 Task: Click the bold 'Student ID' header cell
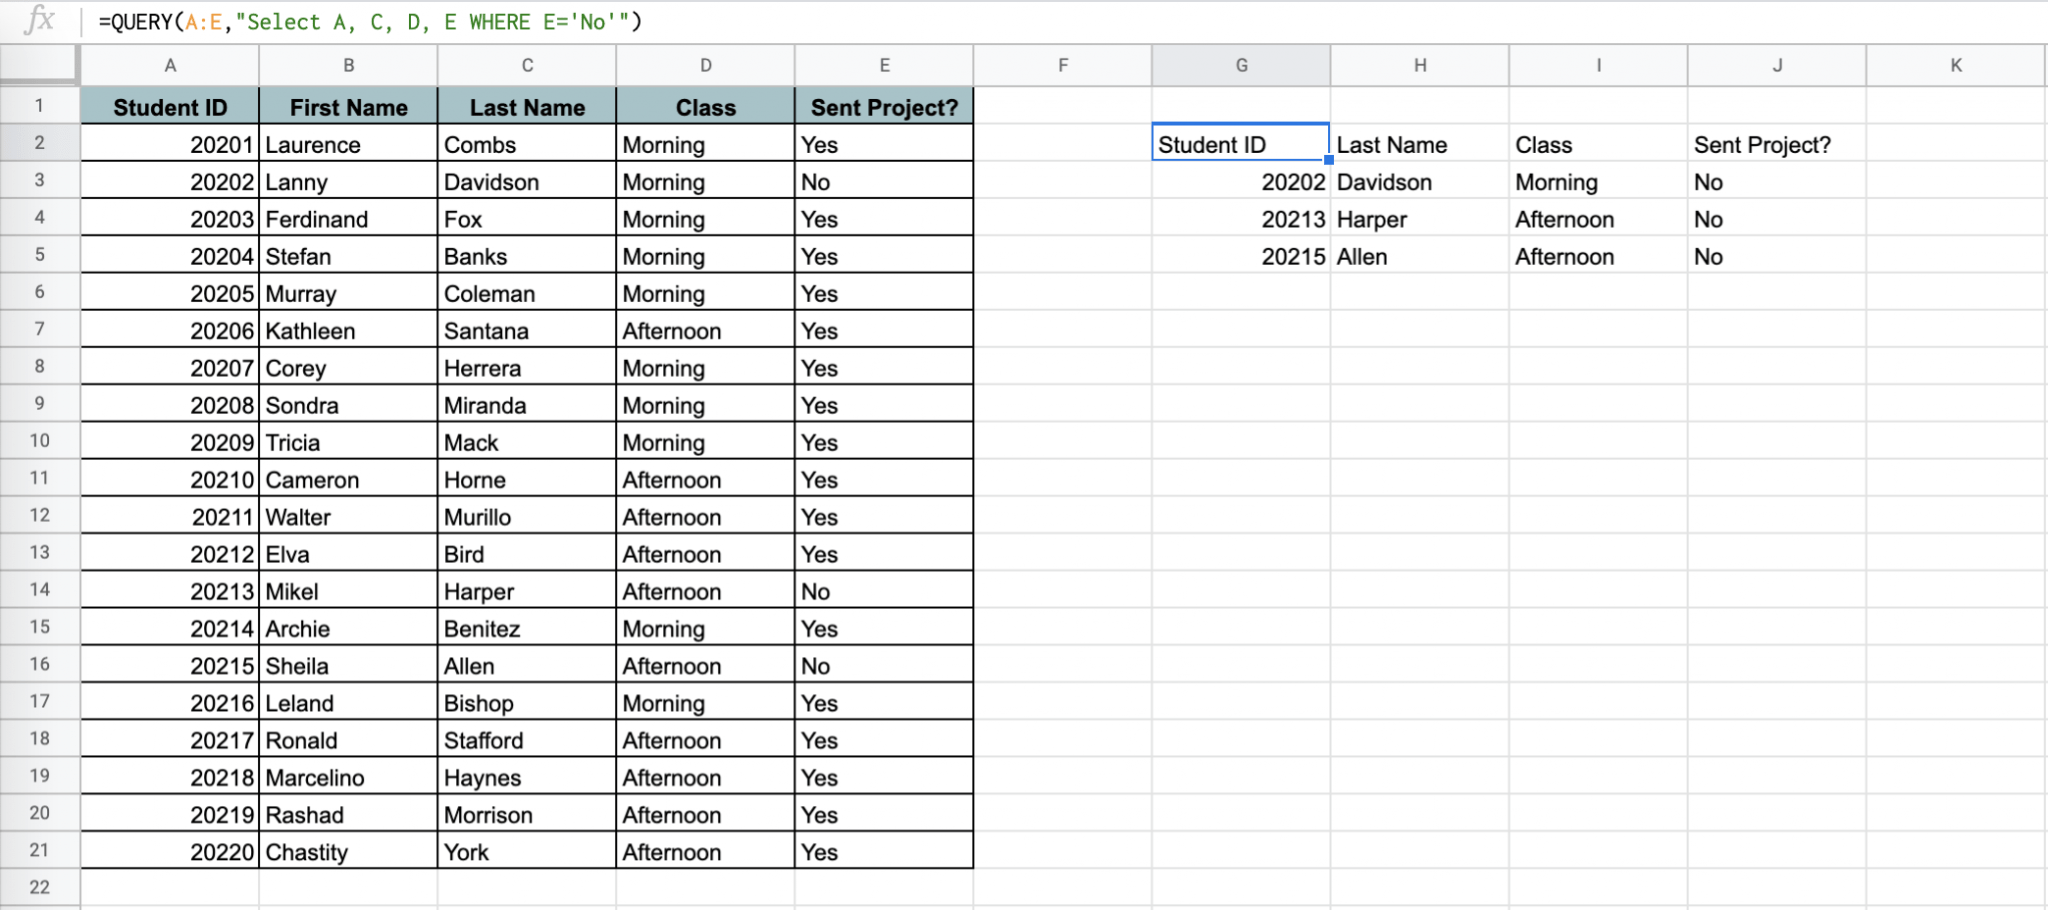[170, 106]
